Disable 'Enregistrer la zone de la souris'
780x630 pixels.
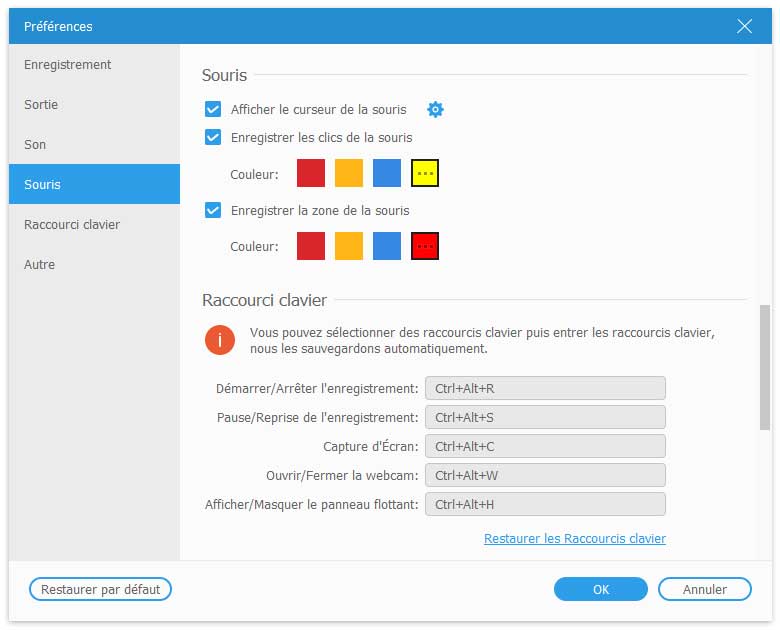213,211
